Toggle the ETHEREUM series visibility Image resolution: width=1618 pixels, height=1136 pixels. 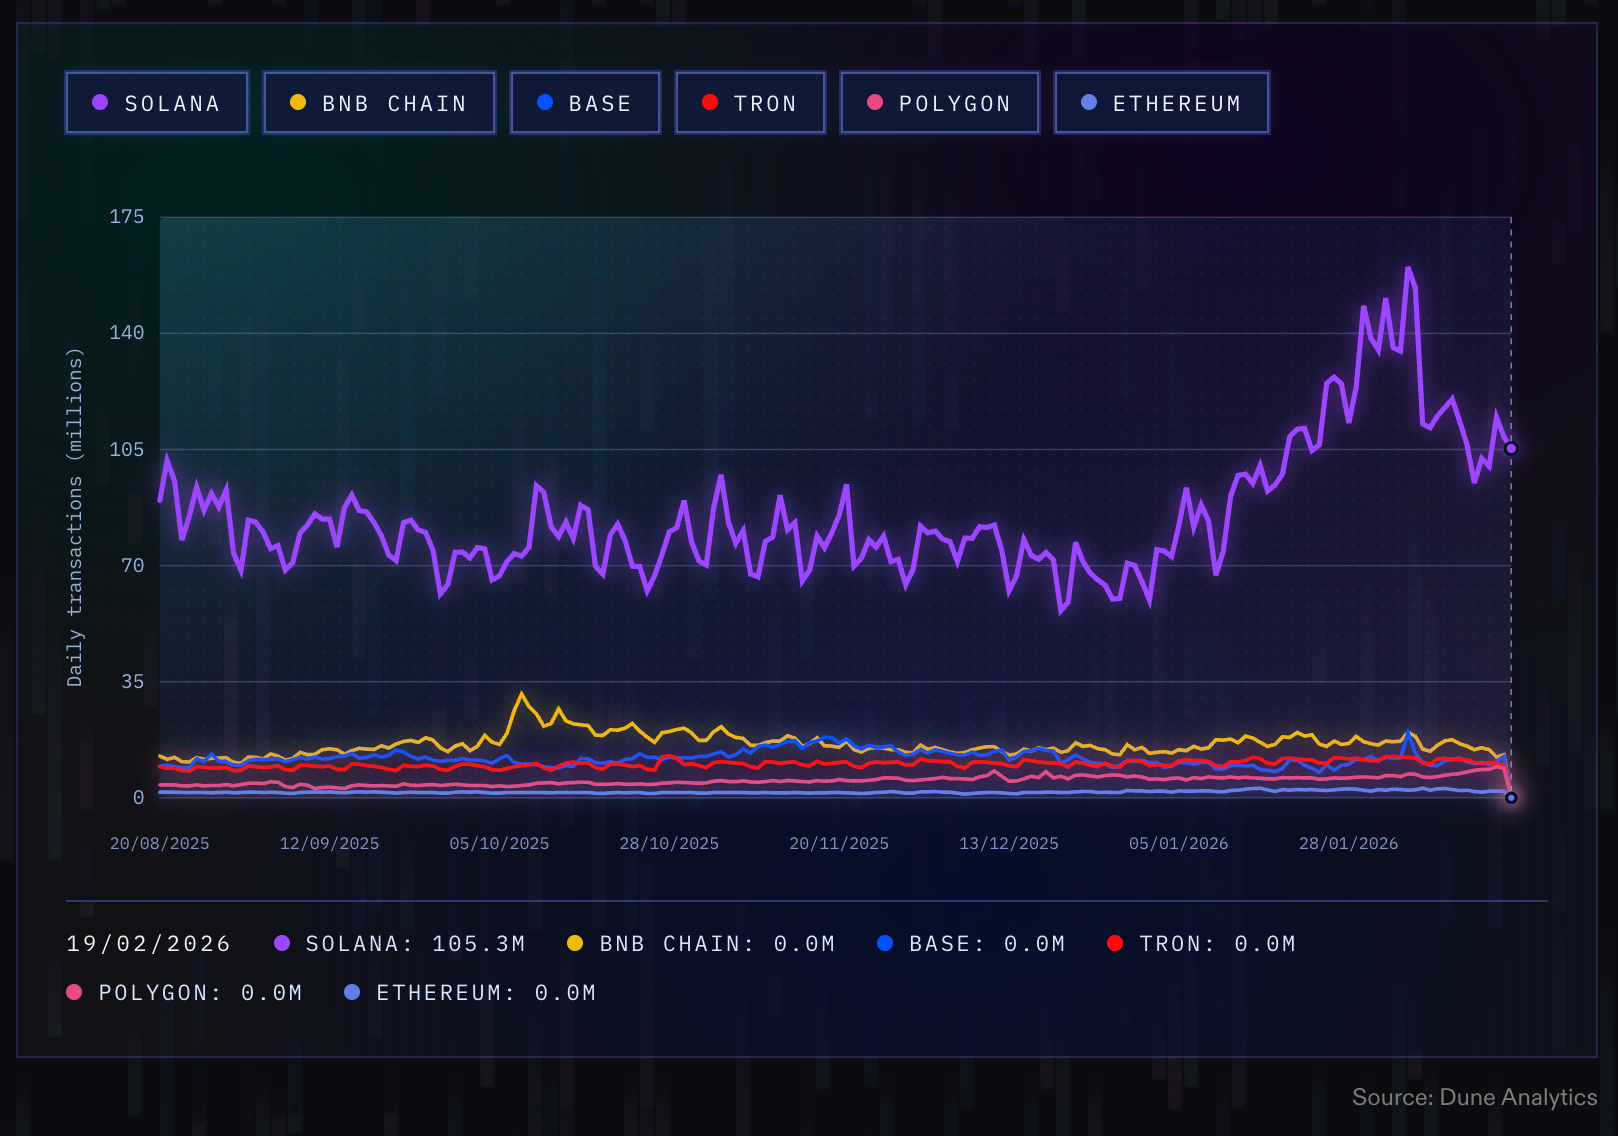(1161, 102)
